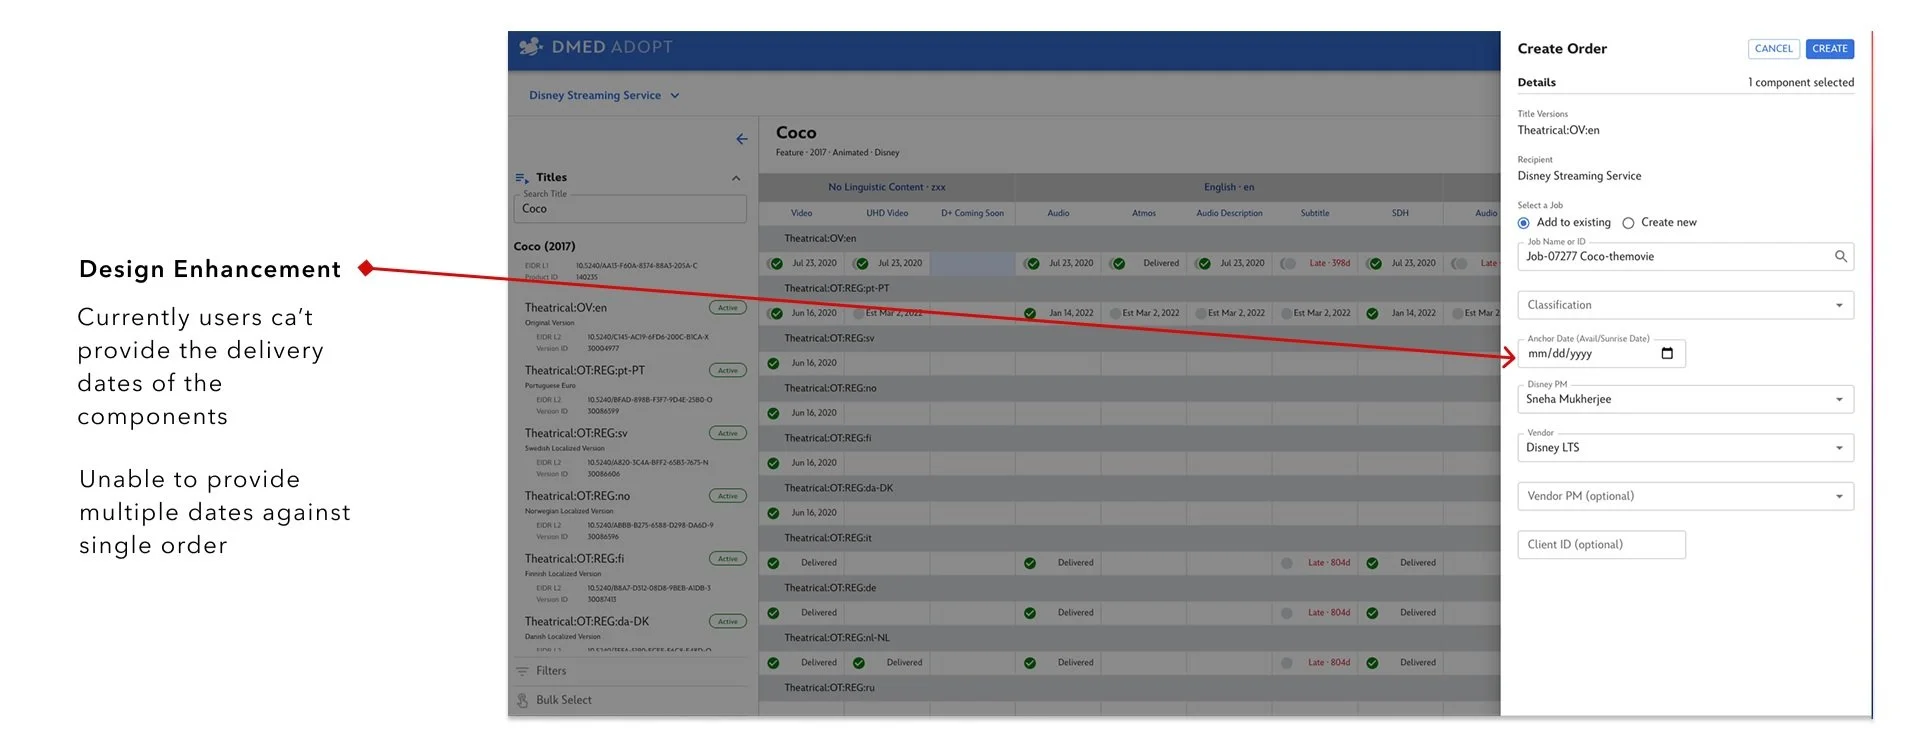Click Atmos Delivered check icon in Theatrical:OV:en row
The width and height of the screenshot is (1920, 734).
pyautogui.click(x=1118, y=264)
